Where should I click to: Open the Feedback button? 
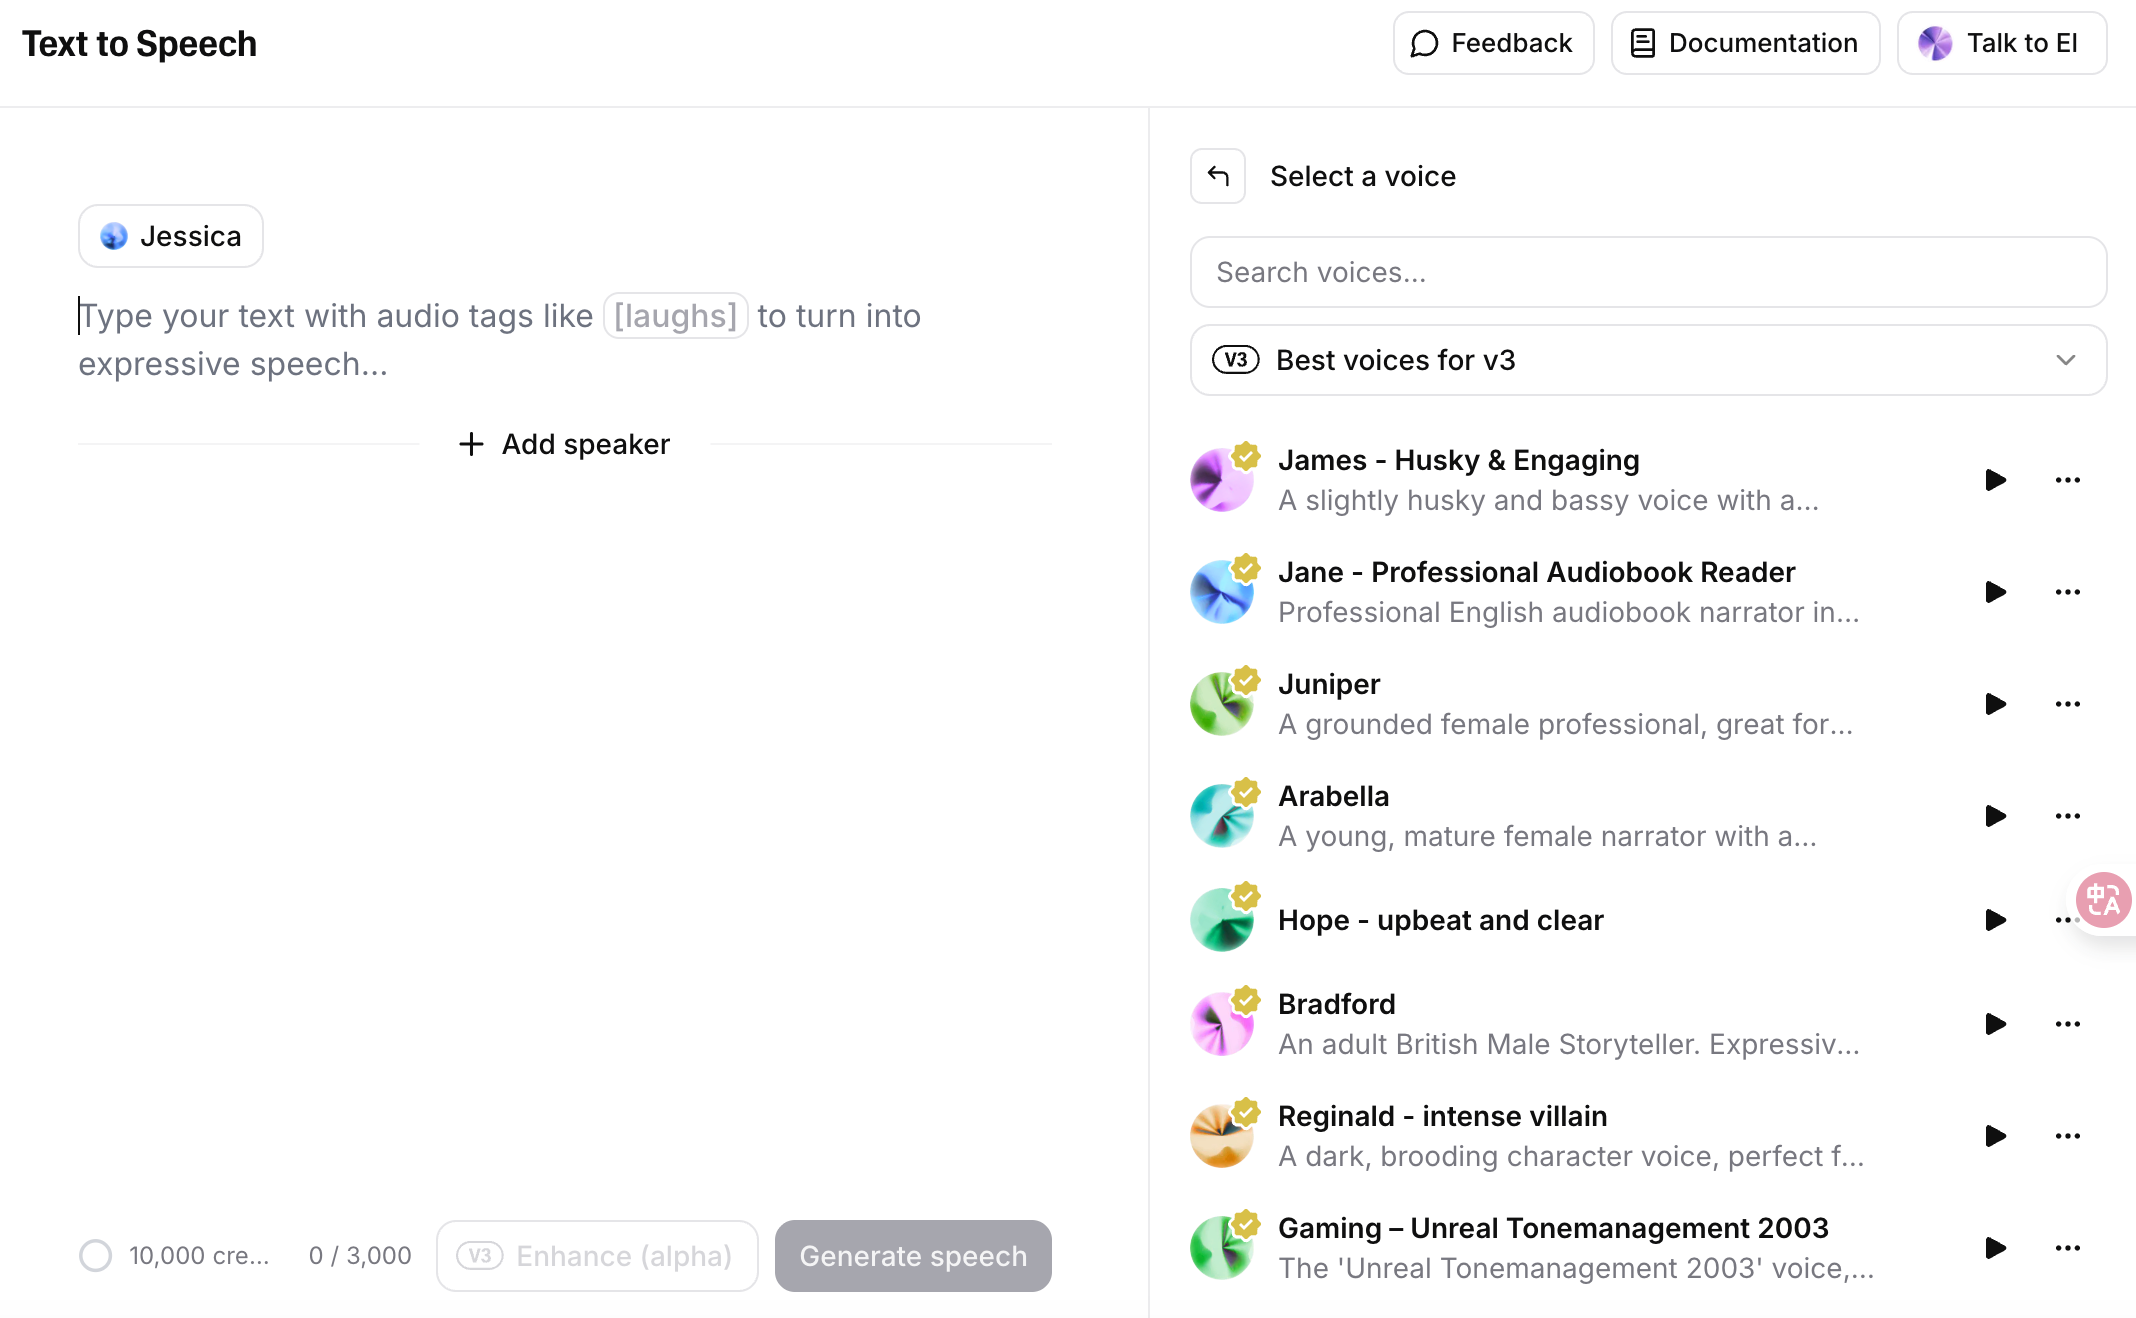[x=1493, y=43]
